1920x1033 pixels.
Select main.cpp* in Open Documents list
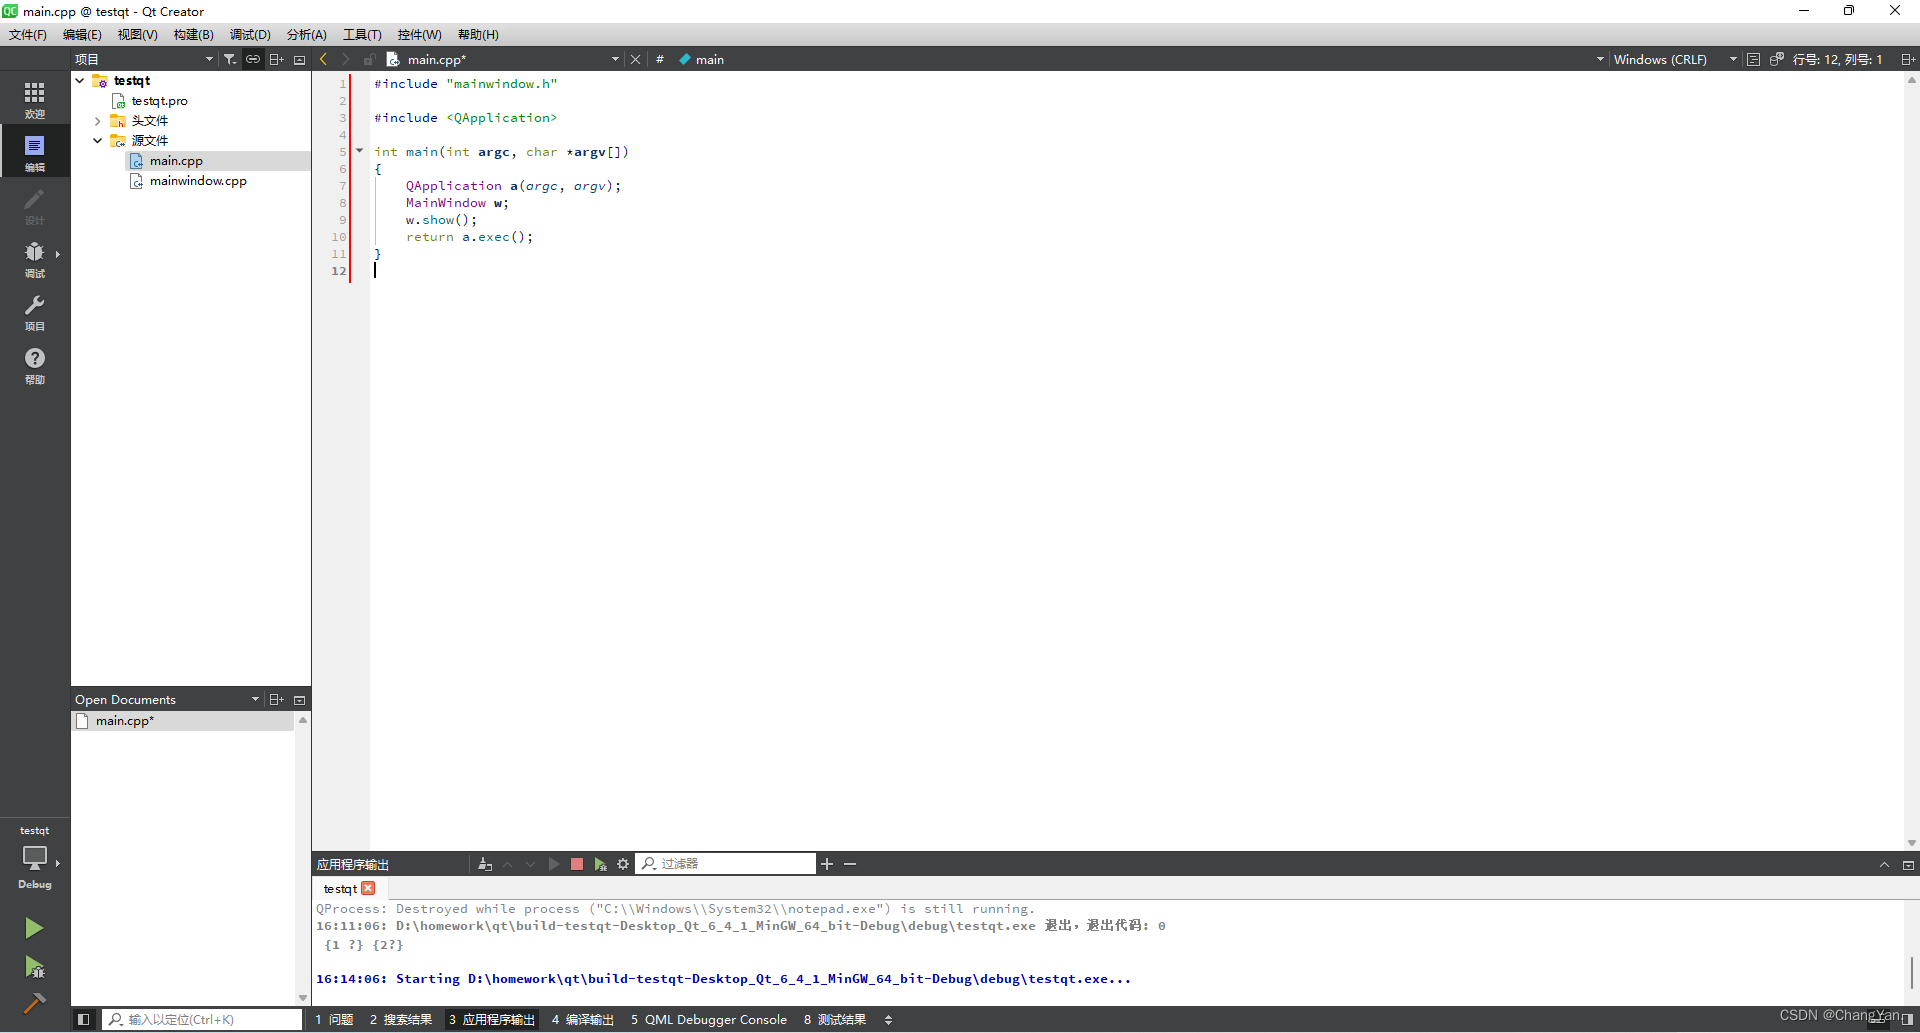(183, 721)
